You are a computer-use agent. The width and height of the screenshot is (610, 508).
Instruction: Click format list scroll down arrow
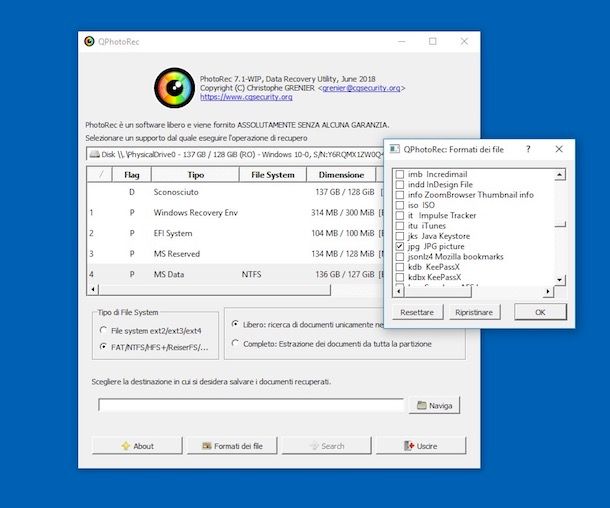pyautogui.click(x=559, y=280)
